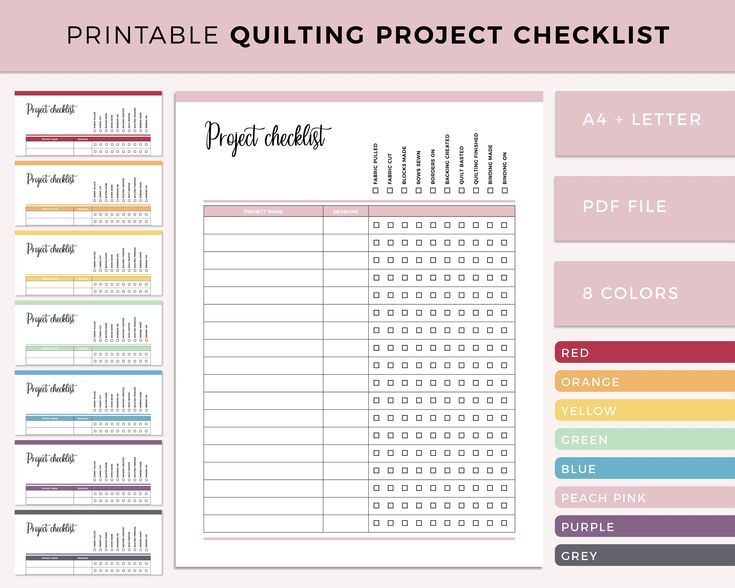Open the red checklist thumbnail preview
Viewport: 735px width, 588px height.
88,125
